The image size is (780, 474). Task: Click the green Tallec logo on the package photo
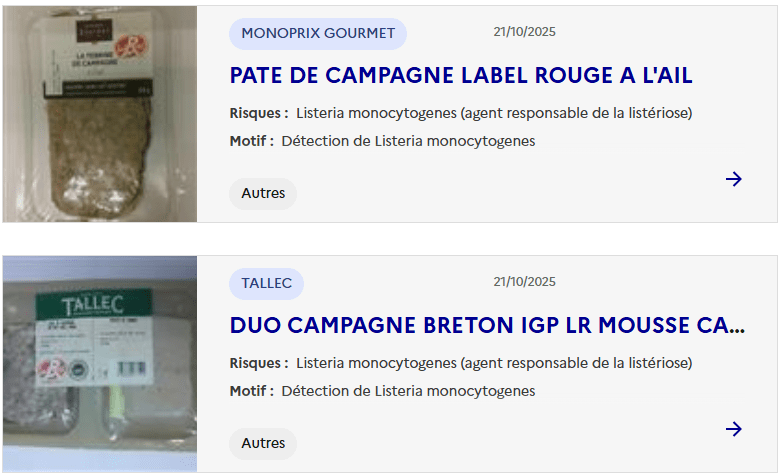click(x=93, y=303)
